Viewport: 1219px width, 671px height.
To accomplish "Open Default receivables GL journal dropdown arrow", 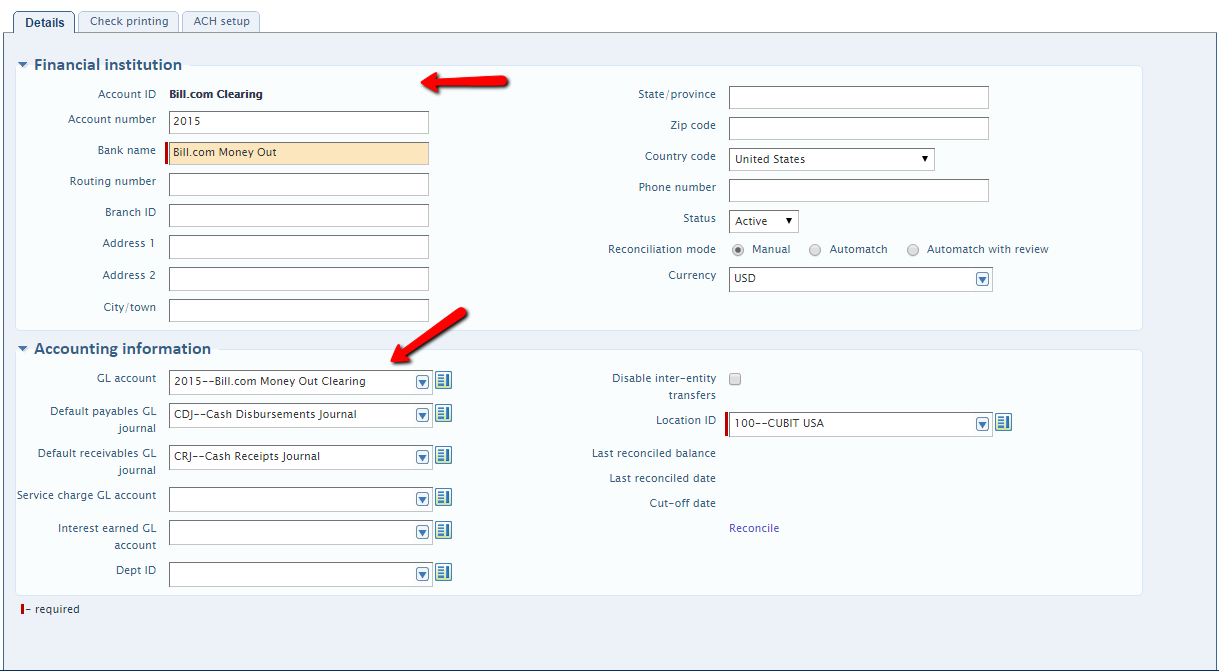I will (422, 457).
